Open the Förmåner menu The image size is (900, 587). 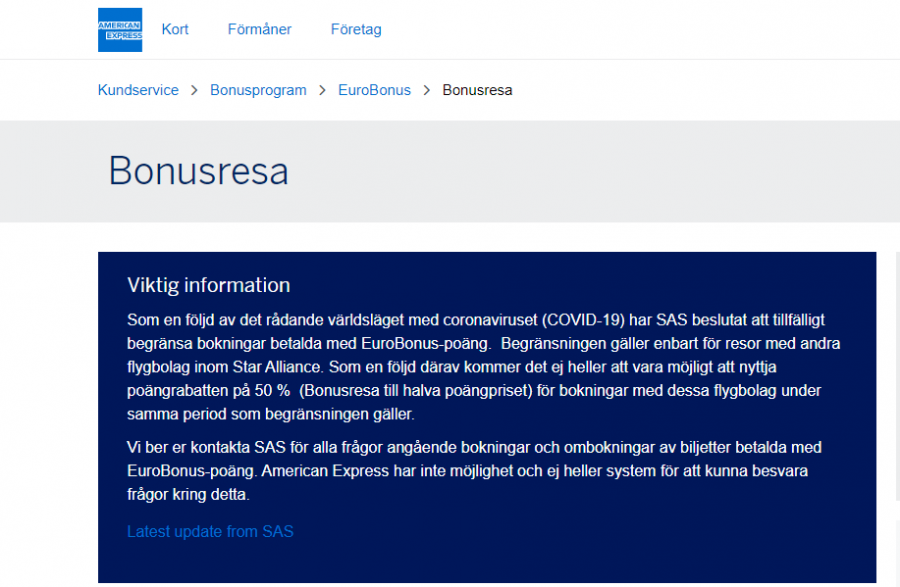(259, 30)
